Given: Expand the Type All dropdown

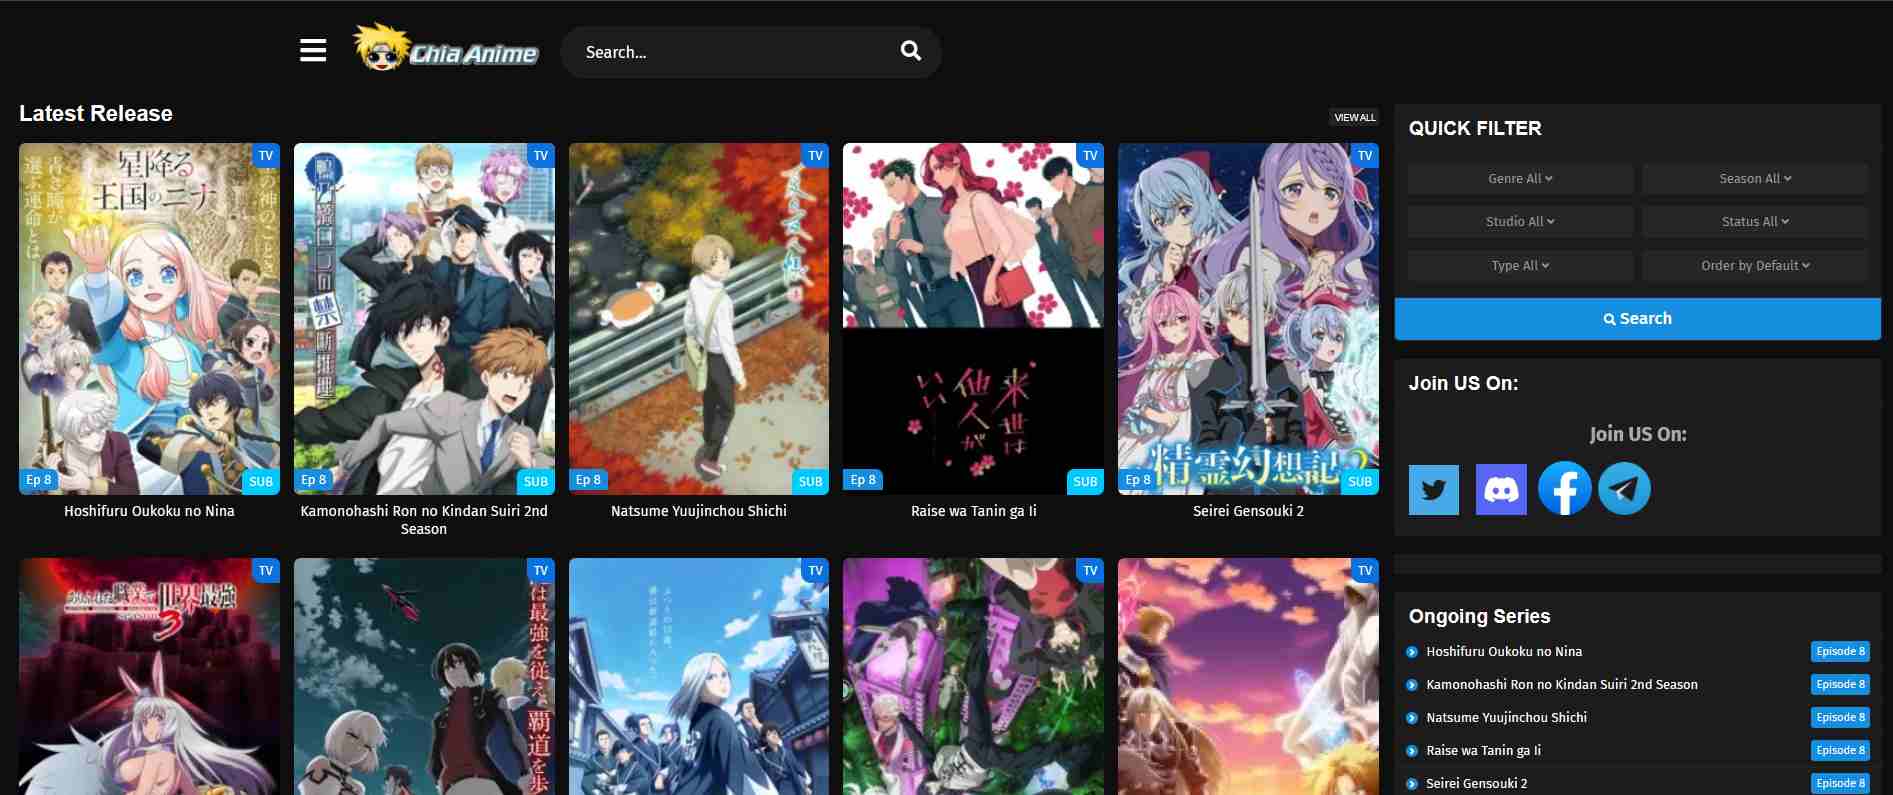Looking at the screenshot, I should [x=1520, y=266].
